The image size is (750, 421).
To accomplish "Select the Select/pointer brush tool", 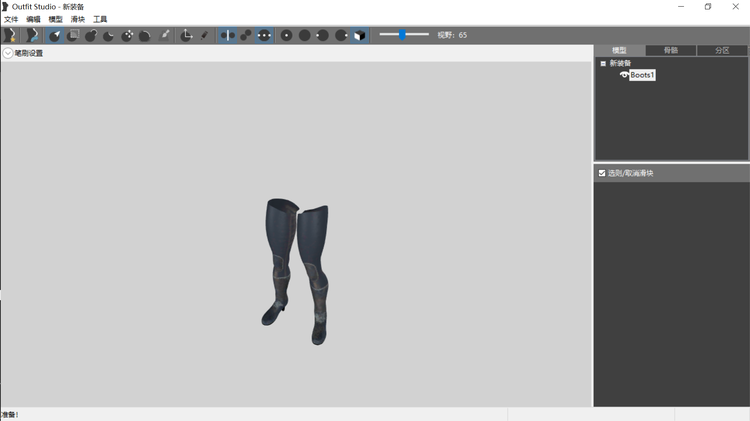I will coord(55,35).
